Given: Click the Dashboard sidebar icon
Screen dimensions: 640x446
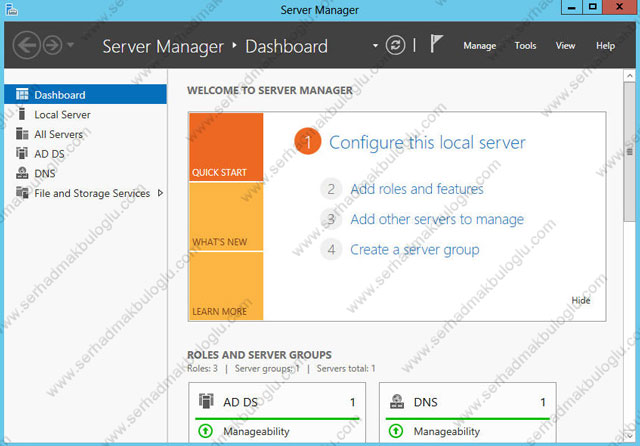Looking at the screenshot, I should [22, 94].
